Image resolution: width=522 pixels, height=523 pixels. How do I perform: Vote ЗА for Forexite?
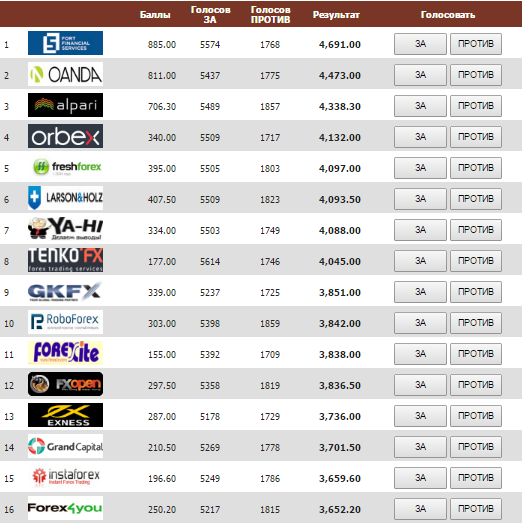(x=420, y=354)
